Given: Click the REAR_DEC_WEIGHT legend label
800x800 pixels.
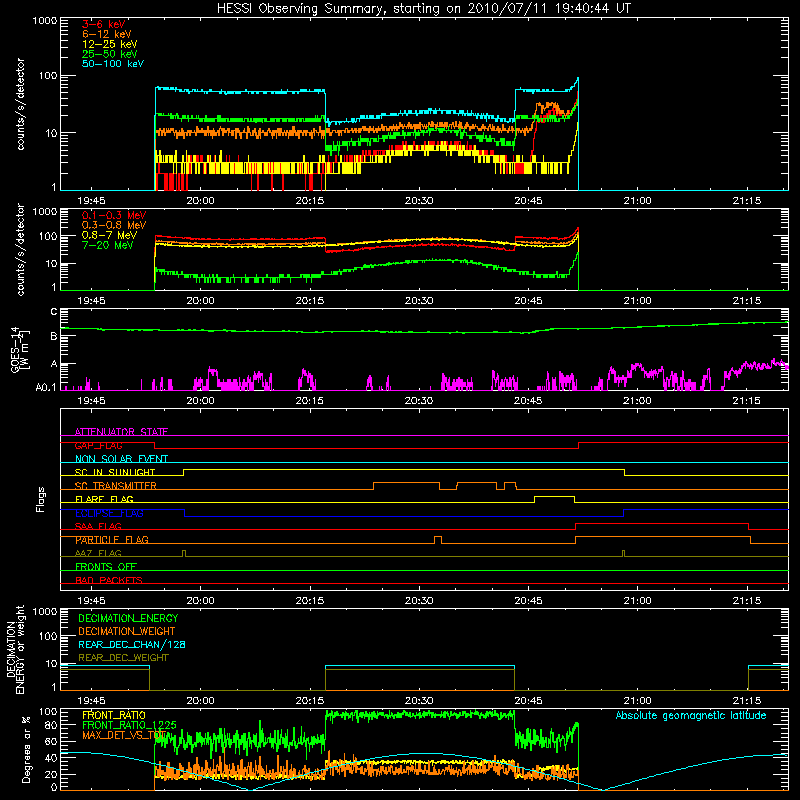Looking at the screenshot, I should 123,658.
